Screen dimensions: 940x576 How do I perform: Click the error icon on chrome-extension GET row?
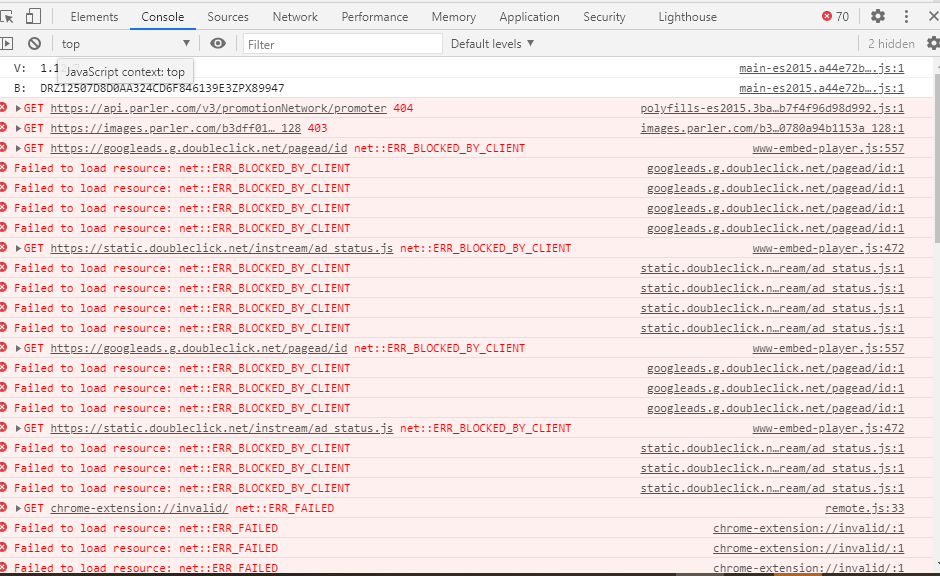click(4, 508)
